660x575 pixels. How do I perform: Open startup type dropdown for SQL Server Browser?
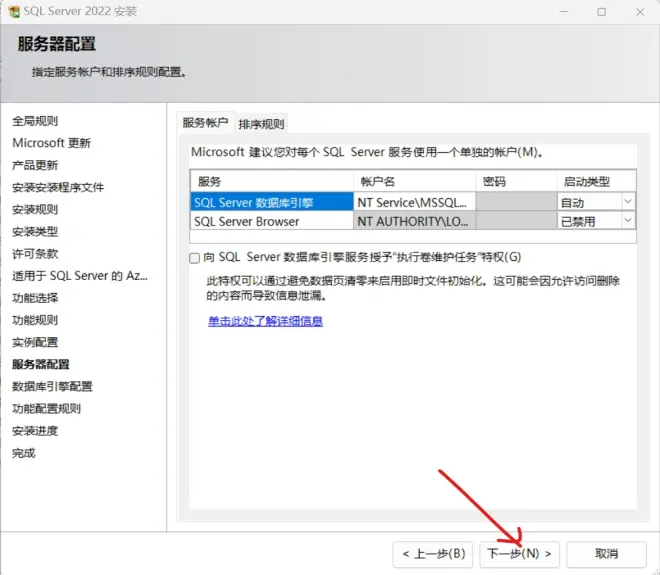(x=628, y=220)
